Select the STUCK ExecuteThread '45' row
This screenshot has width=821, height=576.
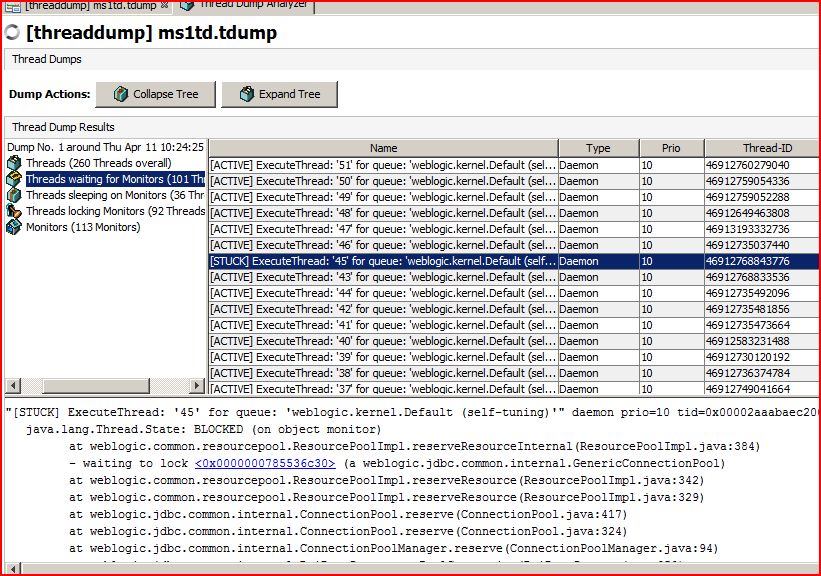pyautogui.click(x=380, y=261)
